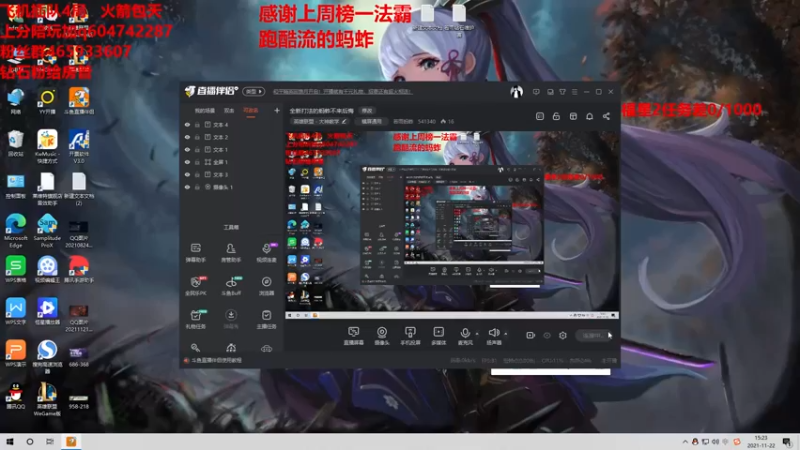Open the 房管助手 tool
This screenshot has width=800, height=450.
(231, 253)
